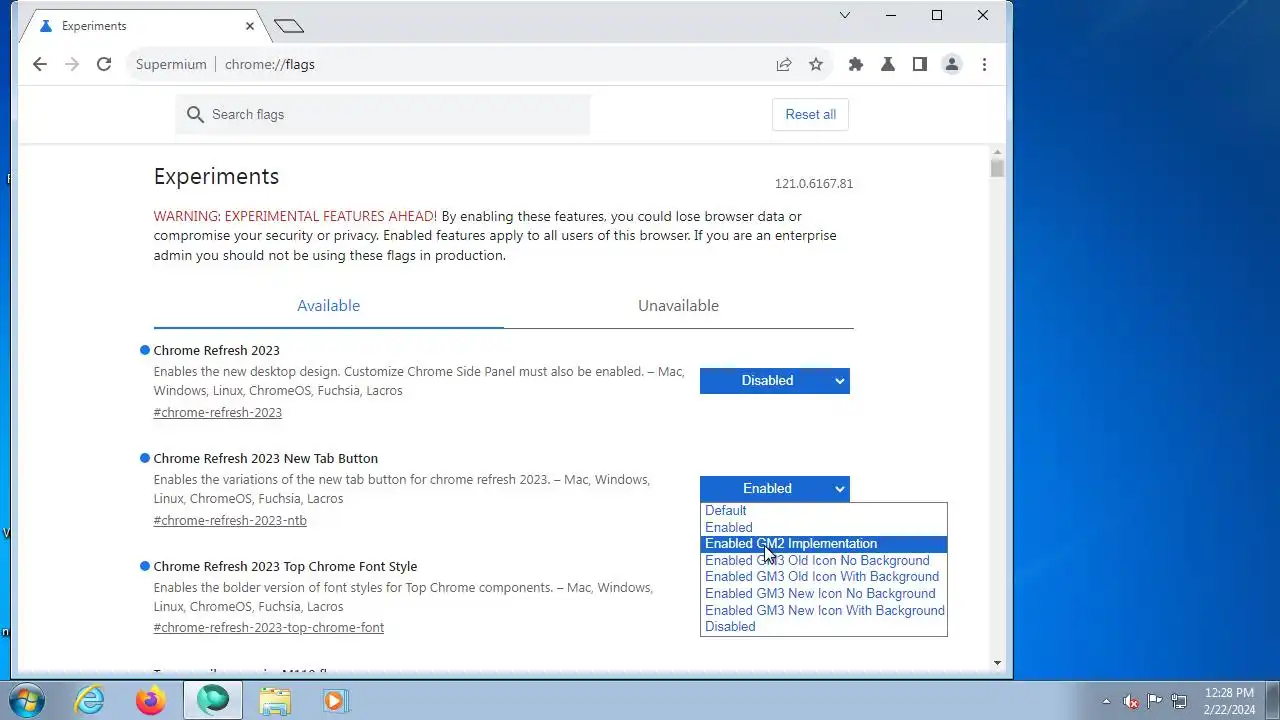This screenshot has width=1280, height=720.
Task: Open the #chrome-refresh-2023-ntb anchor link
Action: 230,520
